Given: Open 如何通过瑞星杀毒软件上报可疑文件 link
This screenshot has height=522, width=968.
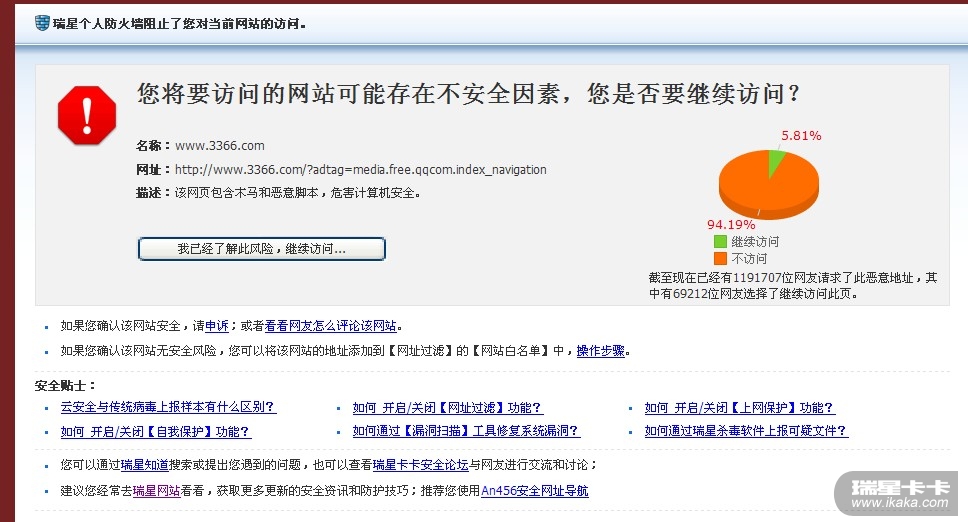Looking at the screenshot, I should [x=746, y=431].
